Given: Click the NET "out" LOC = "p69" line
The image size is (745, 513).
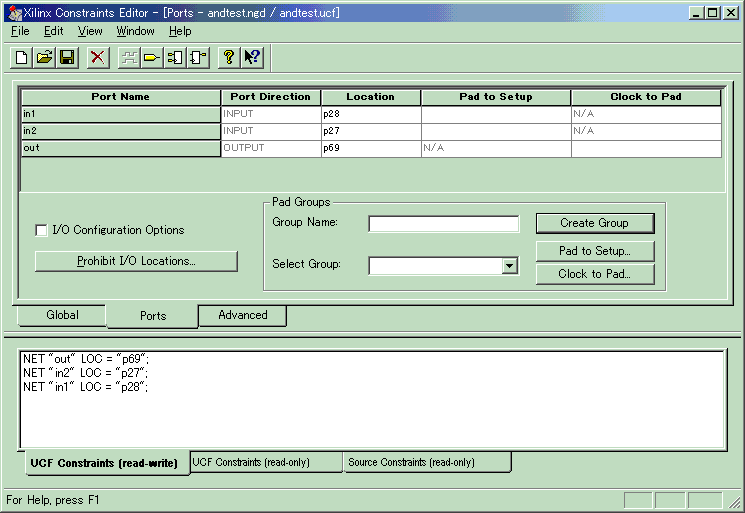Looking at the screenshot, I should pos(86,359).
